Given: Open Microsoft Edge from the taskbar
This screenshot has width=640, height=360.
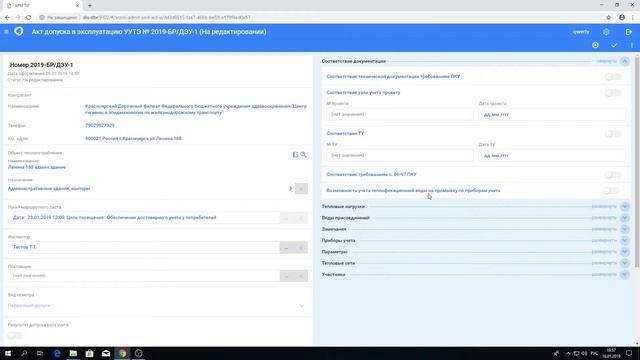Looking at the screenshot, I should pos(57,353).
